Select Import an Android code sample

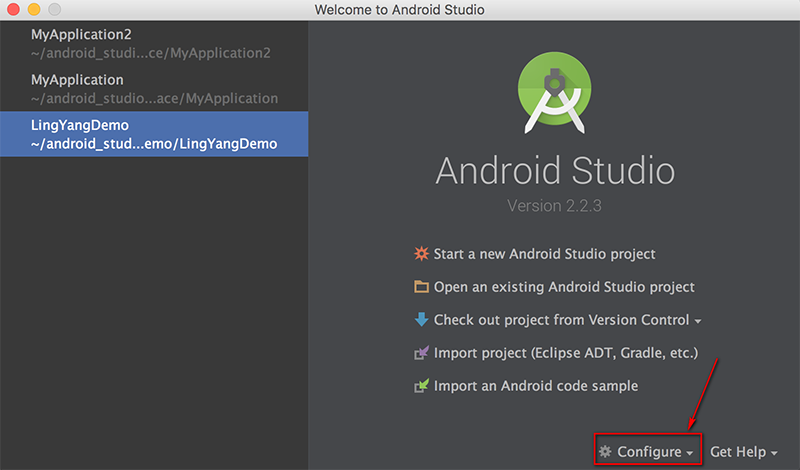pos(536,386)
